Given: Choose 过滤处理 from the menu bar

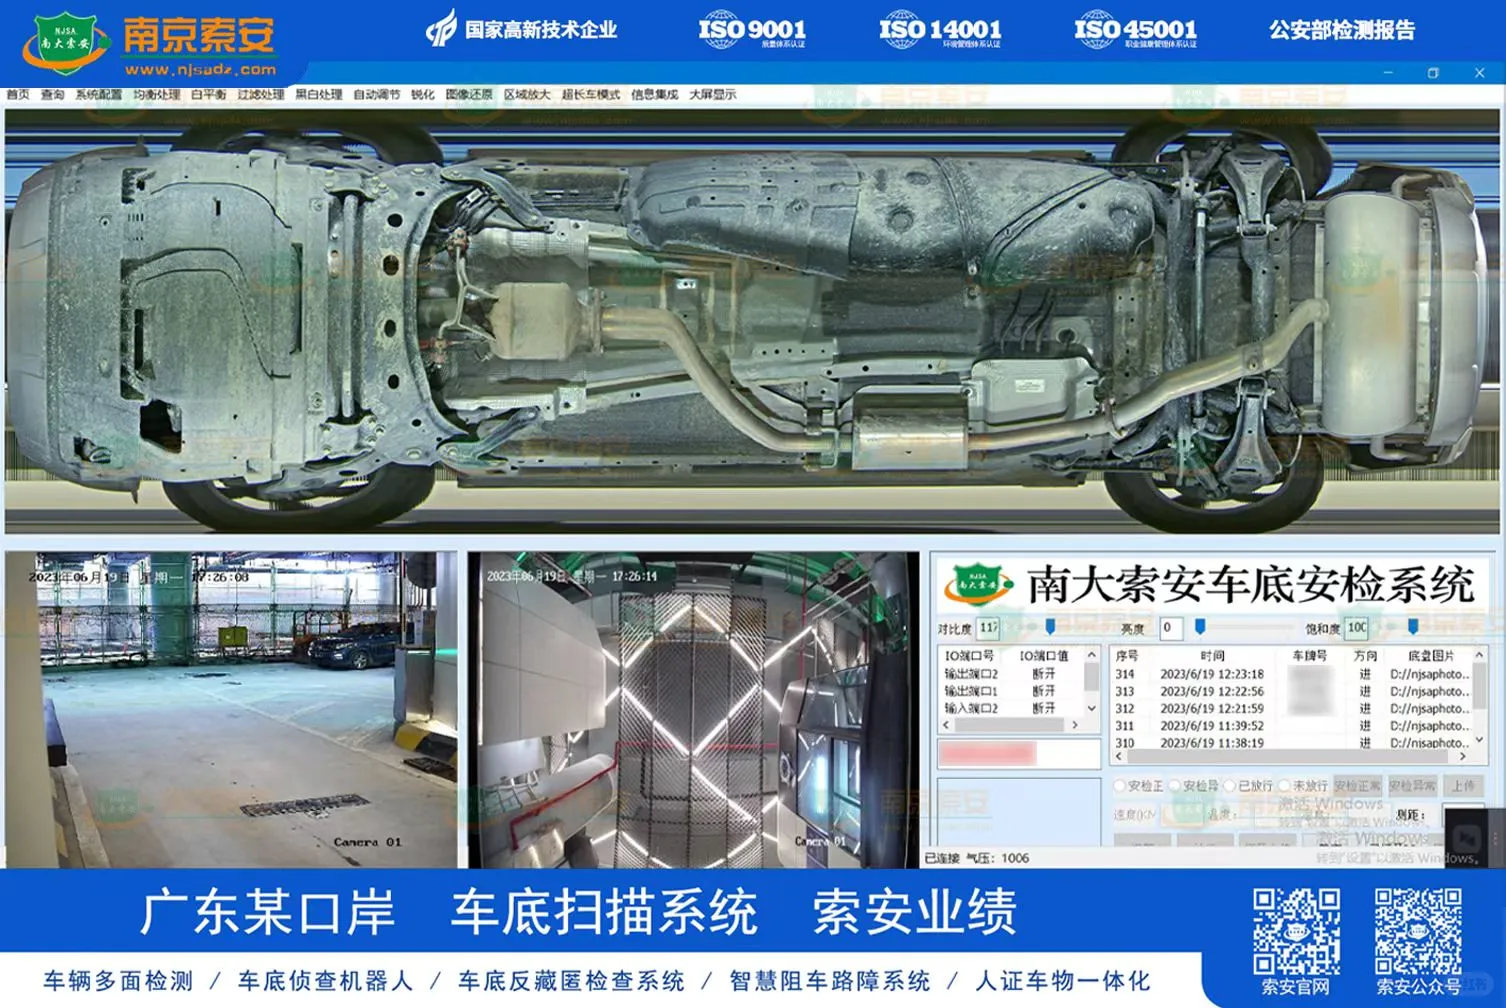Looking at the screenshot, I should [x=261, y=95].
